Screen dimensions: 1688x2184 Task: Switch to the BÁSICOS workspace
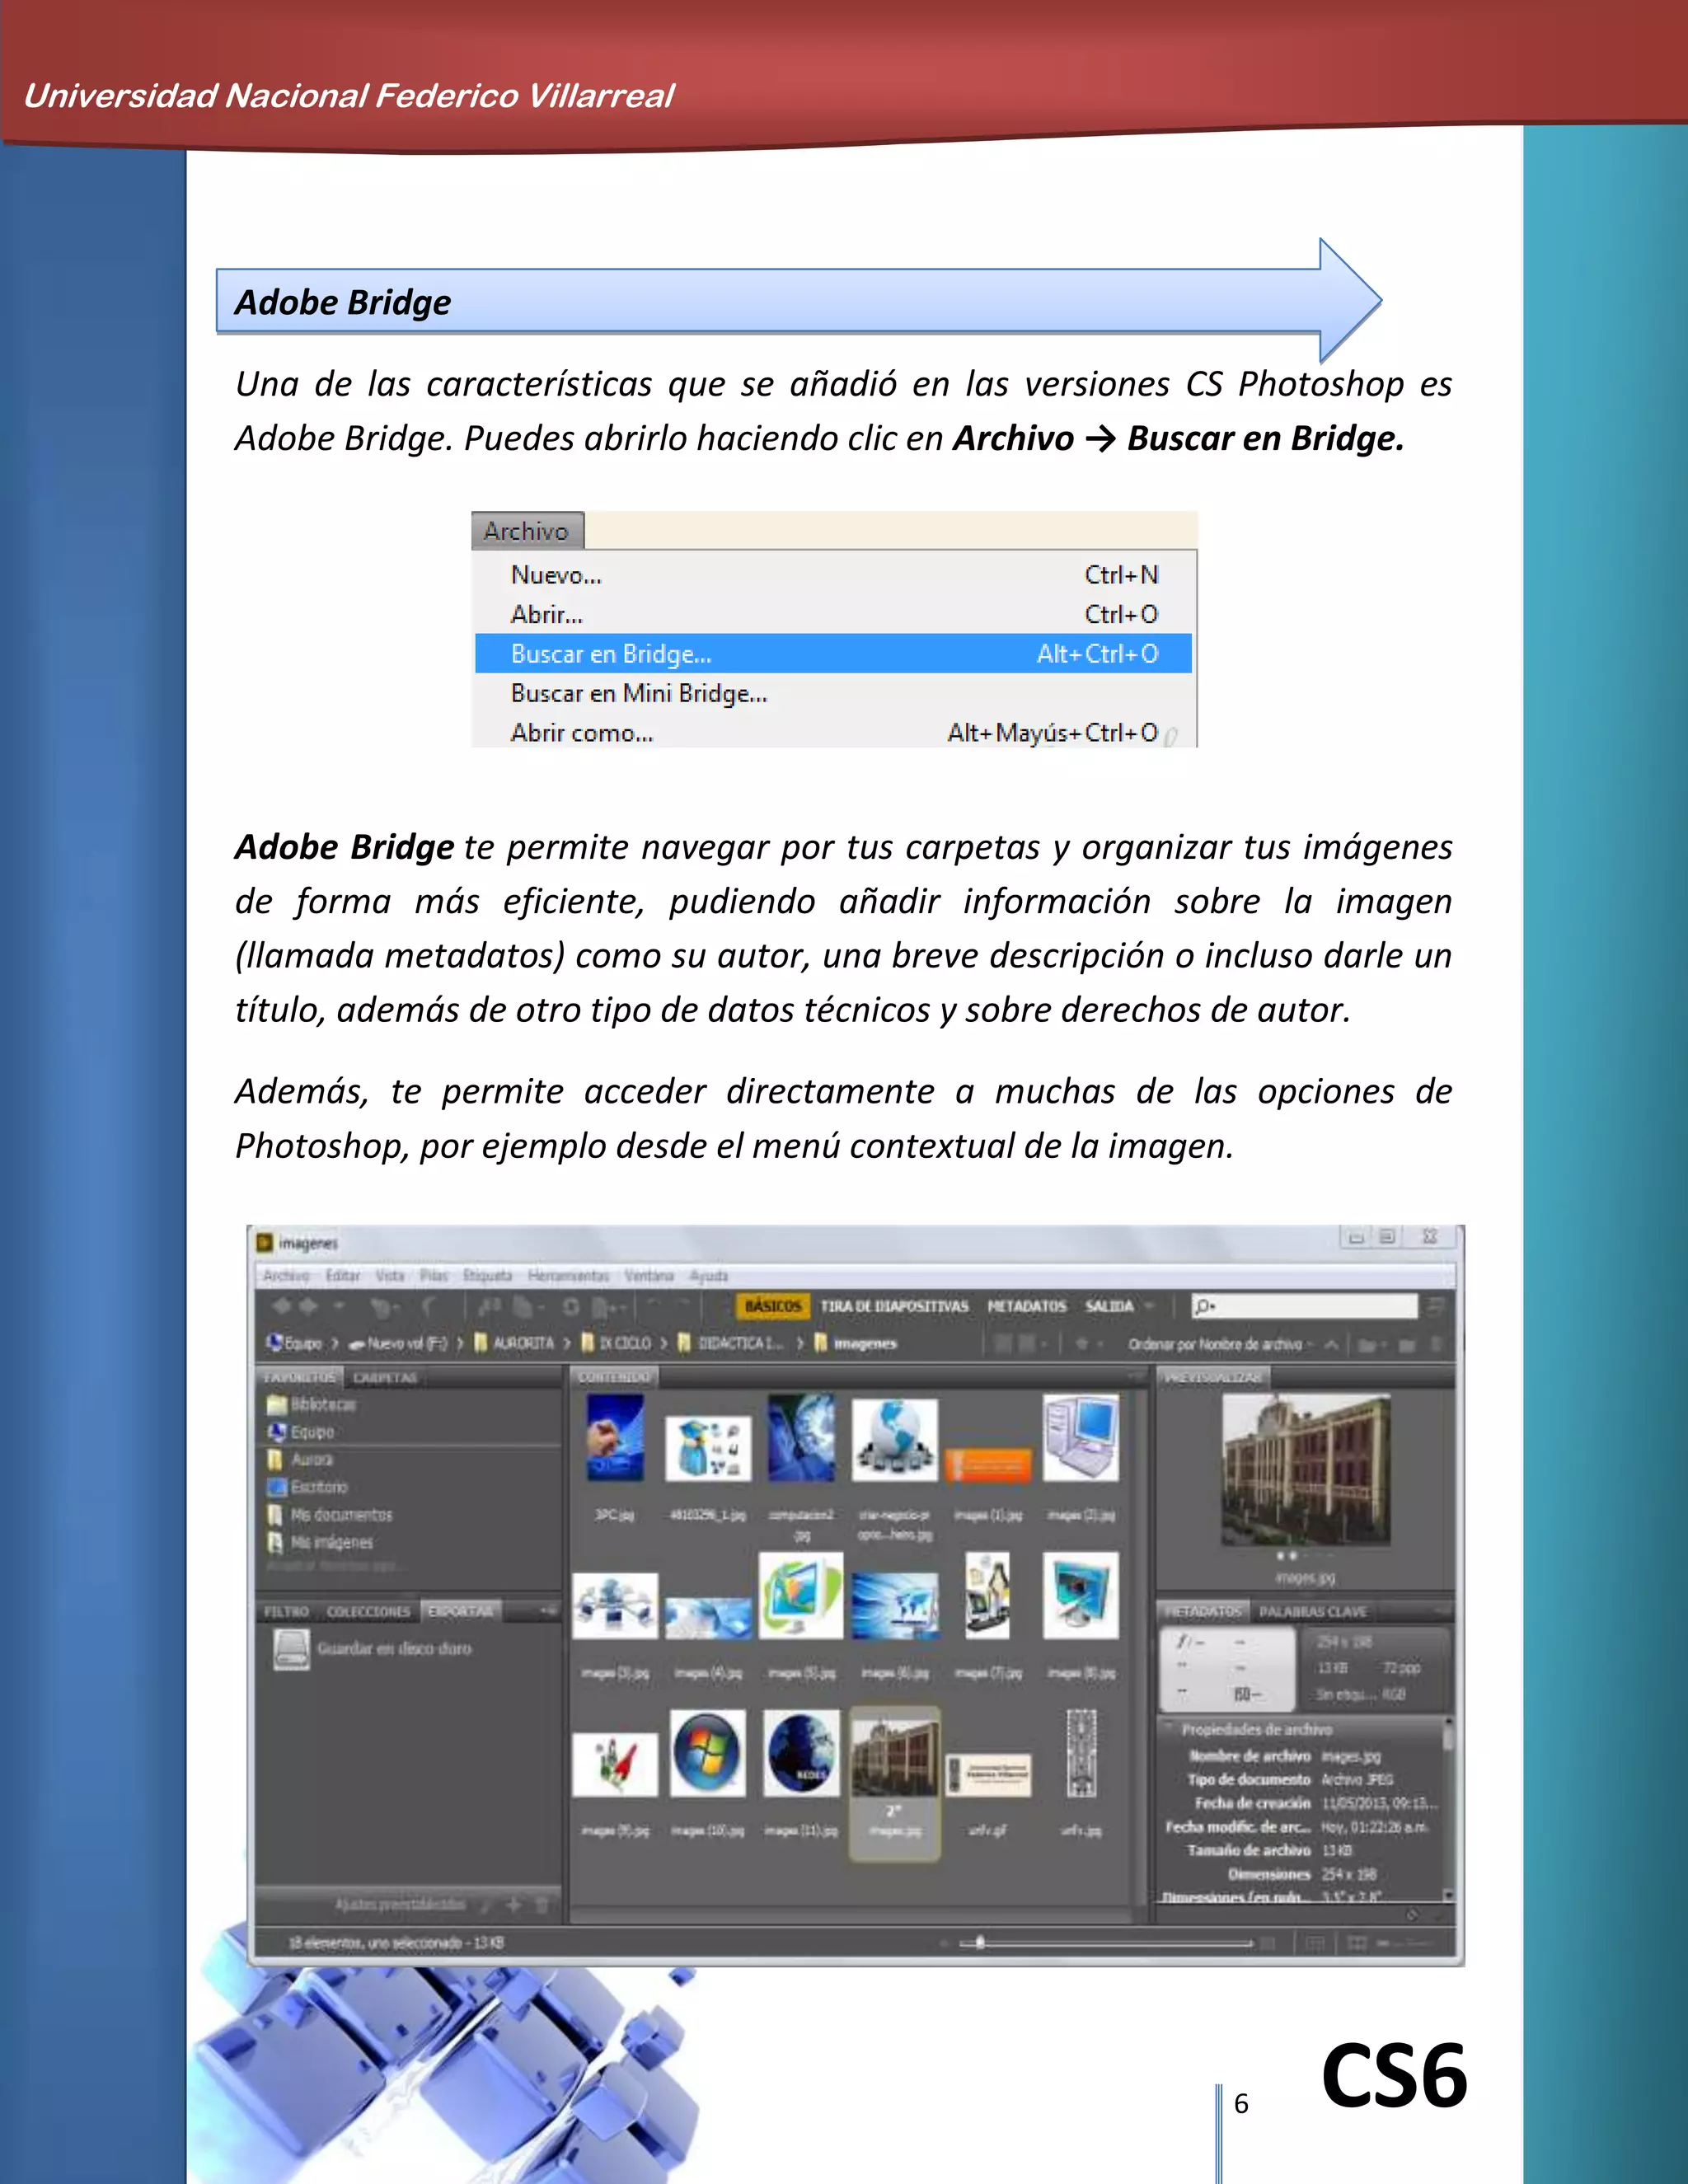[773, 1306]
